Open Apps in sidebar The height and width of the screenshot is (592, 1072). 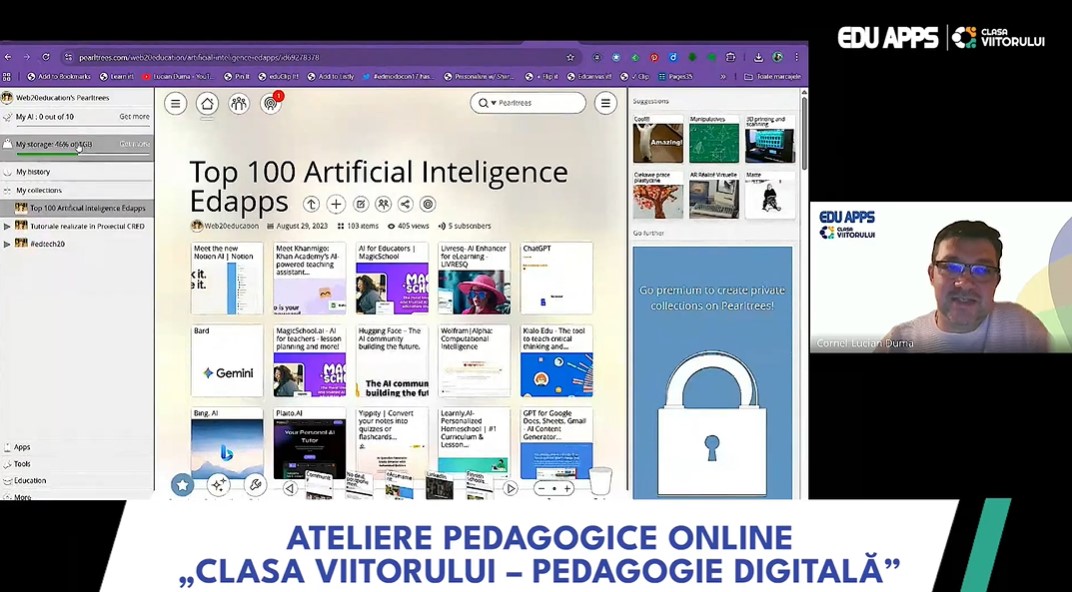(22, 447)
